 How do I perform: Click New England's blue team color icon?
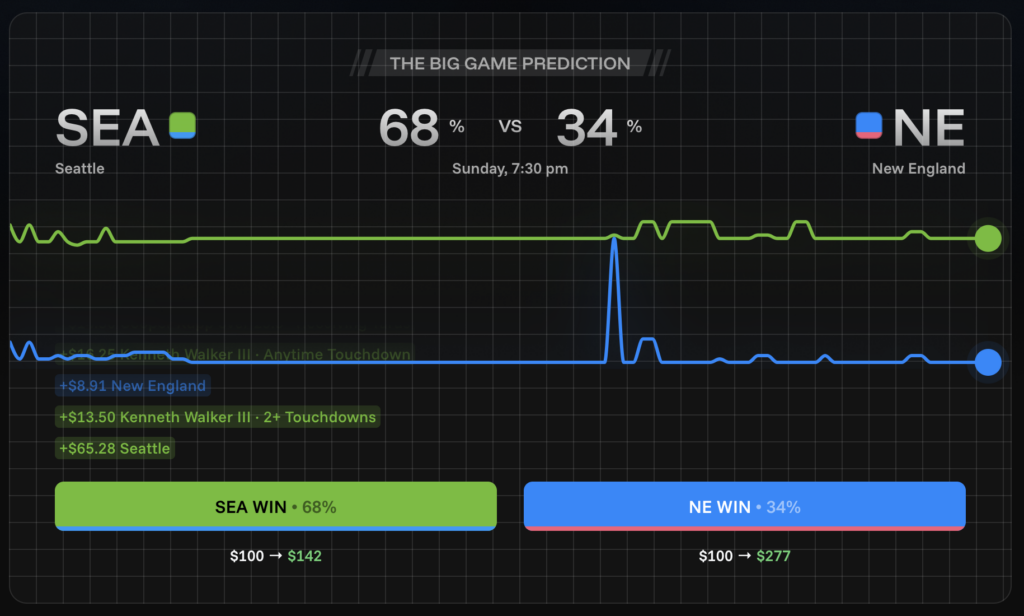click(869, 126)
